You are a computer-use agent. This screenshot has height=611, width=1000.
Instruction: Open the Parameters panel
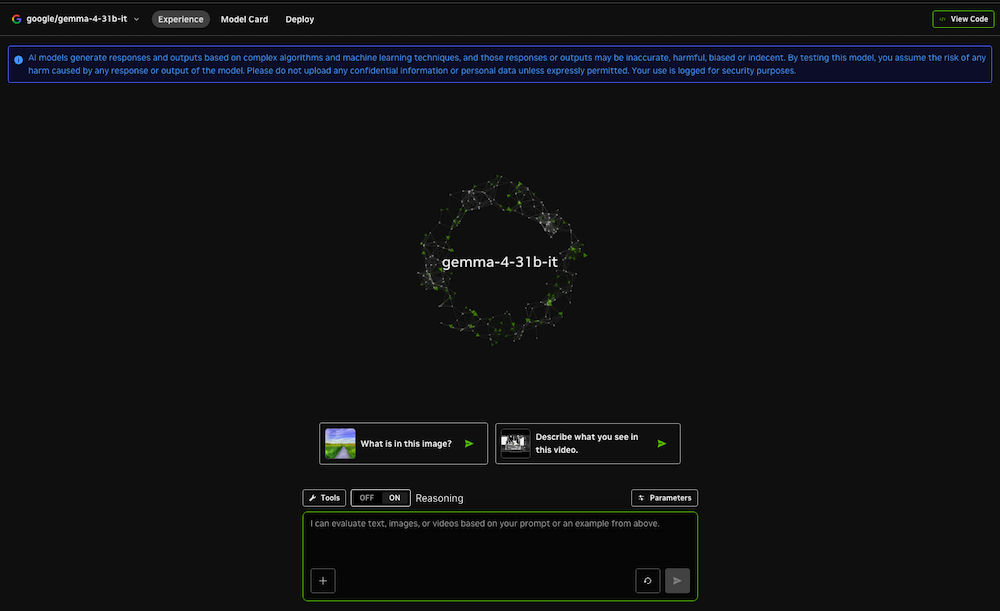(665, 498)
